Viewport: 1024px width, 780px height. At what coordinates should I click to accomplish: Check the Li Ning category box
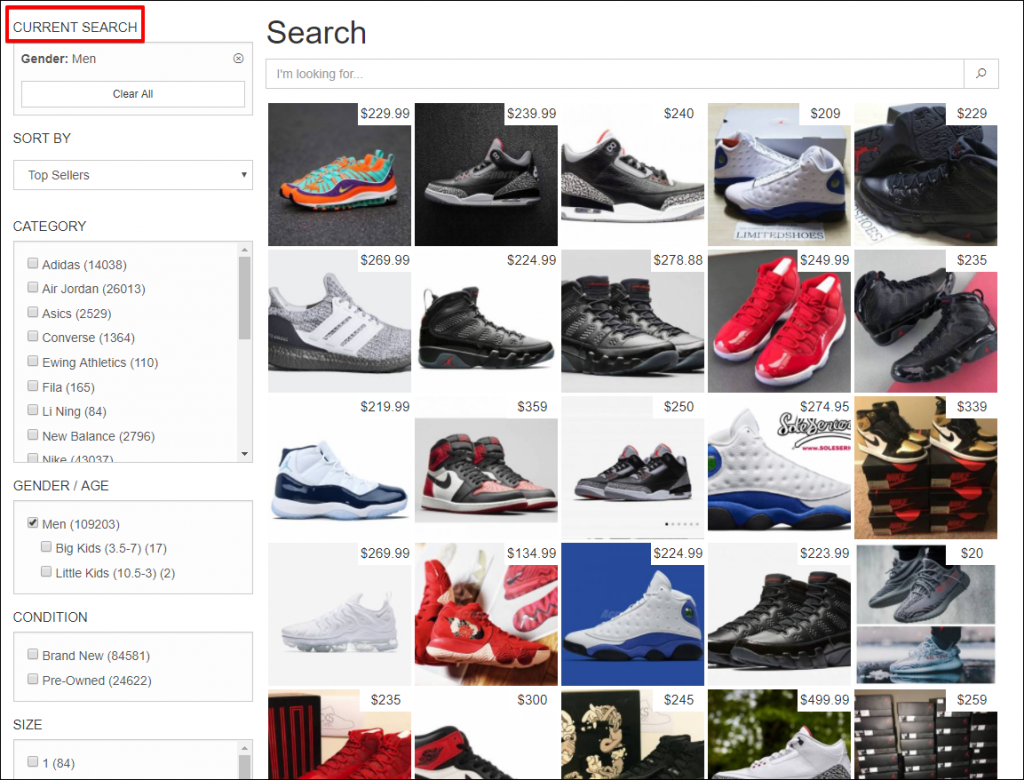pos(32,410)
